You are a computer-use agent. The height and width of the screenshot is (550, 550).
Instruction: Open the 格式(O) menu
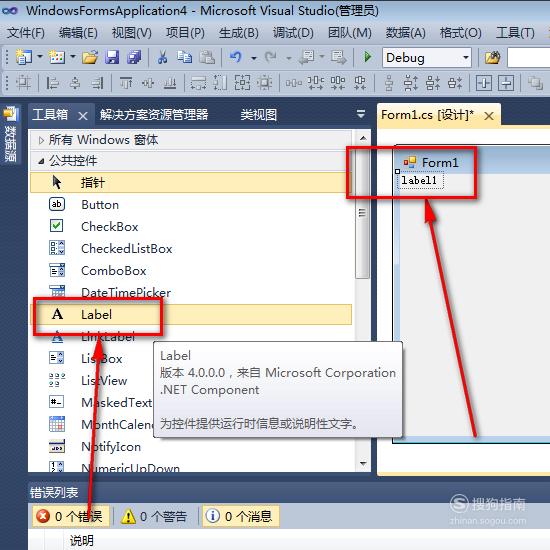click(x=461, y=33)
